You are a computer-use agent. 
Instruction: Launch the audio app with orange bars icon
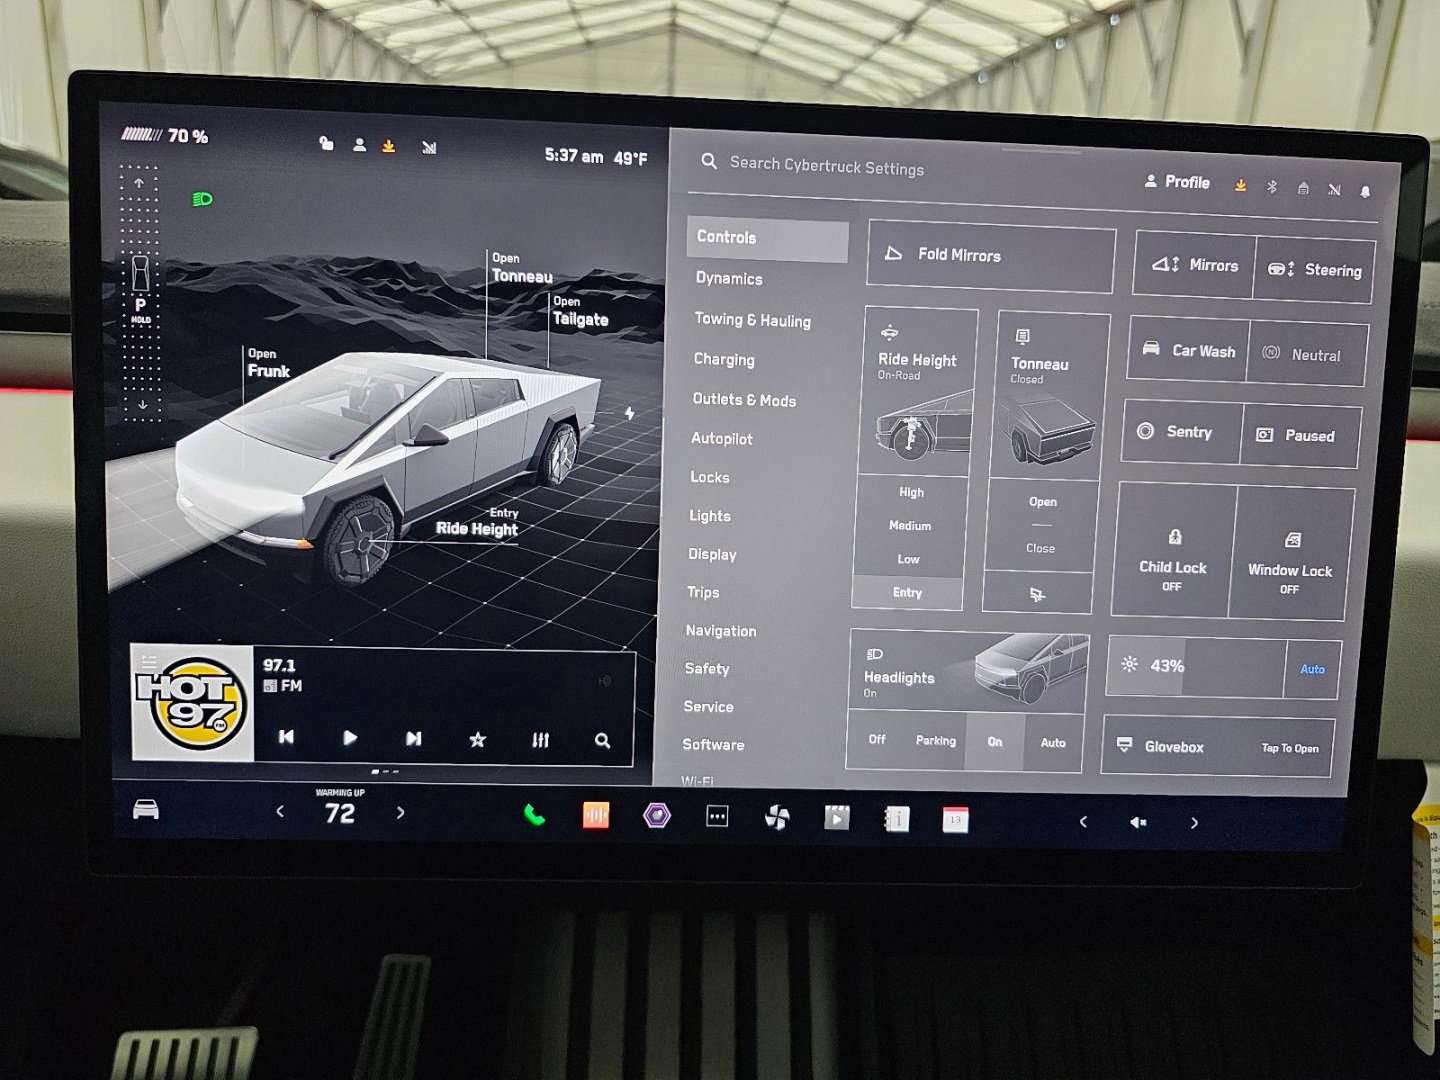point(596,816)
